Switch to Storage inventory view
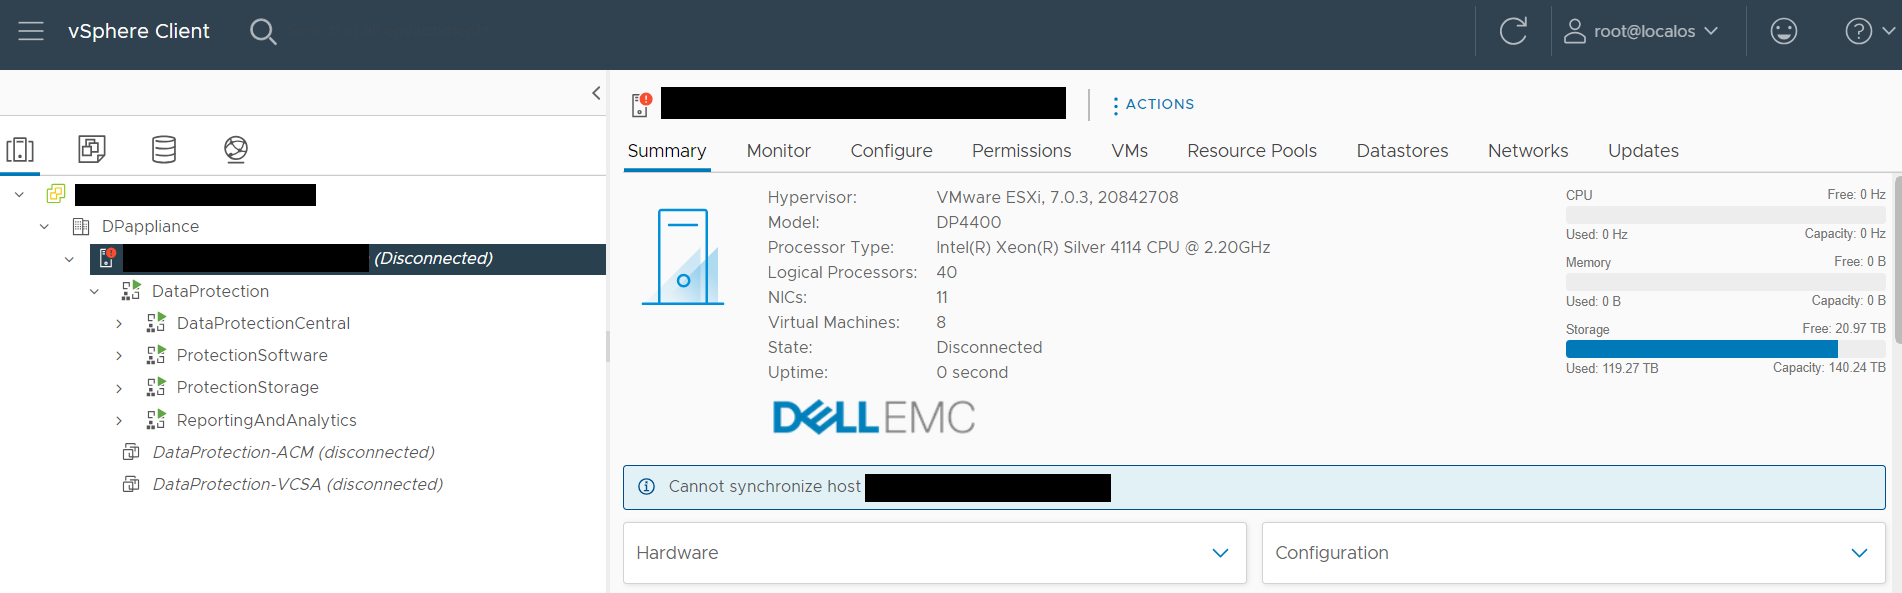 (164, 149)
